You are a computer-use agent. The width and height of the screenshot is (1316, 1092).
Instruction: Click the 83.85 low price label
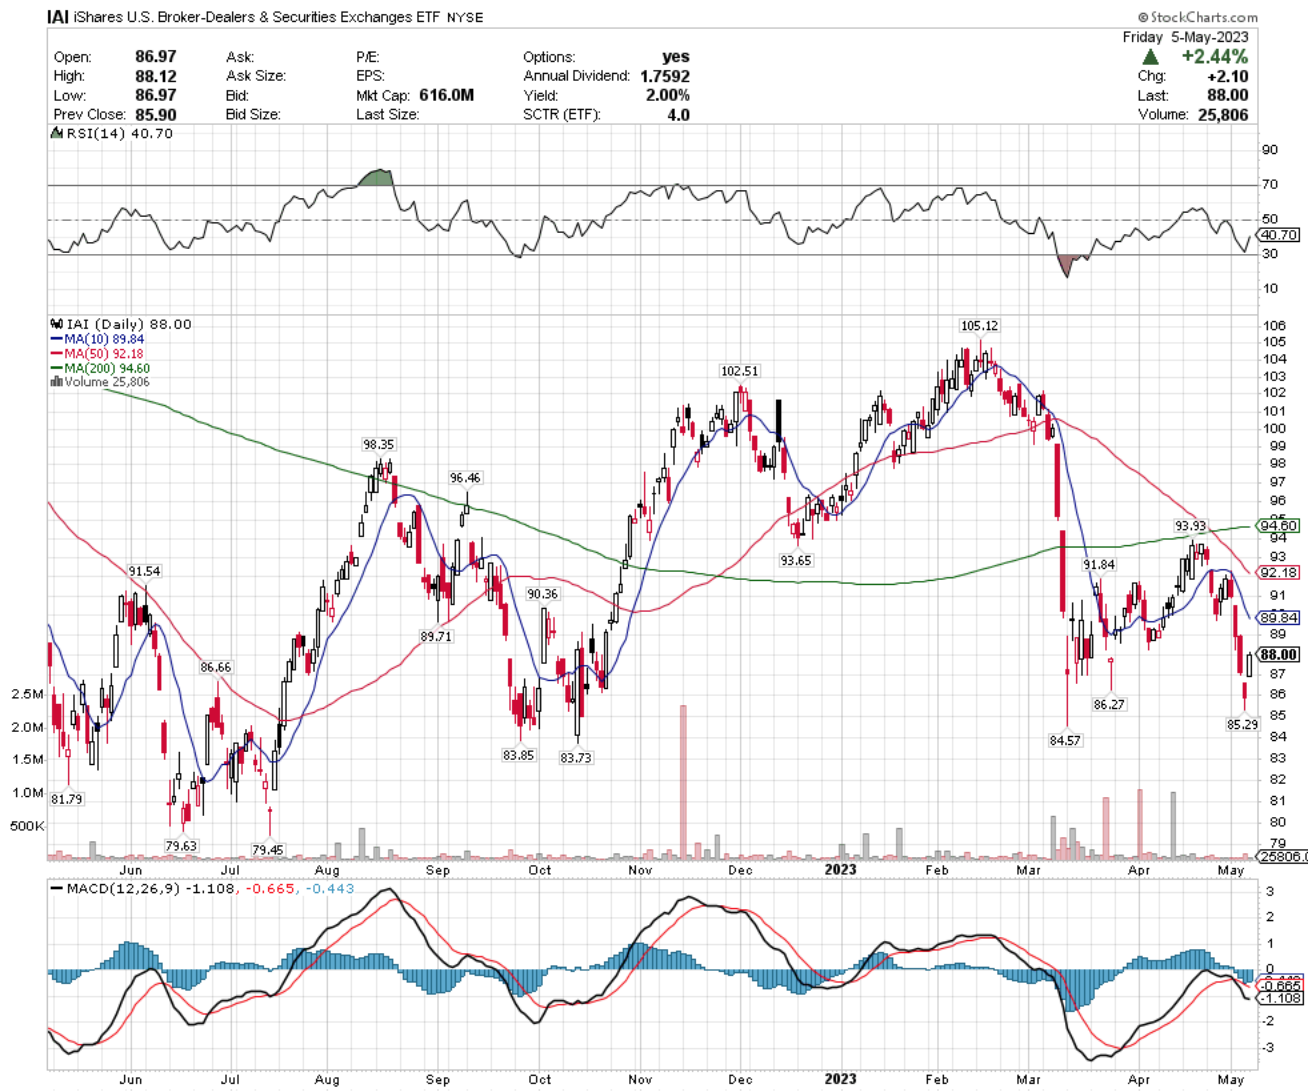coord(518,756)
